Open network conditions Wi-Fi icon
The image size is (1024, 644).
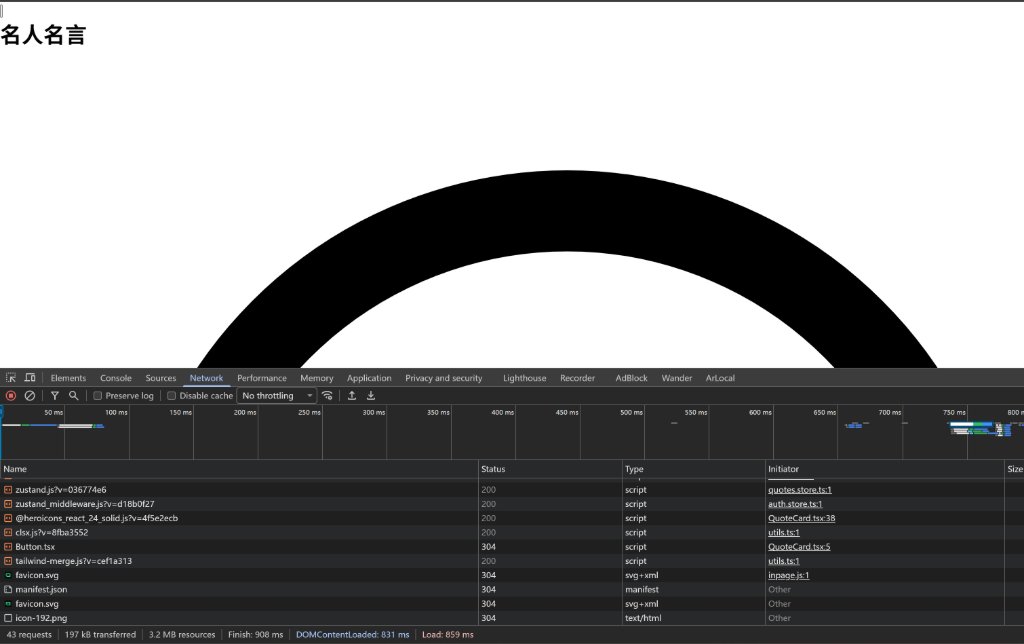327,396
